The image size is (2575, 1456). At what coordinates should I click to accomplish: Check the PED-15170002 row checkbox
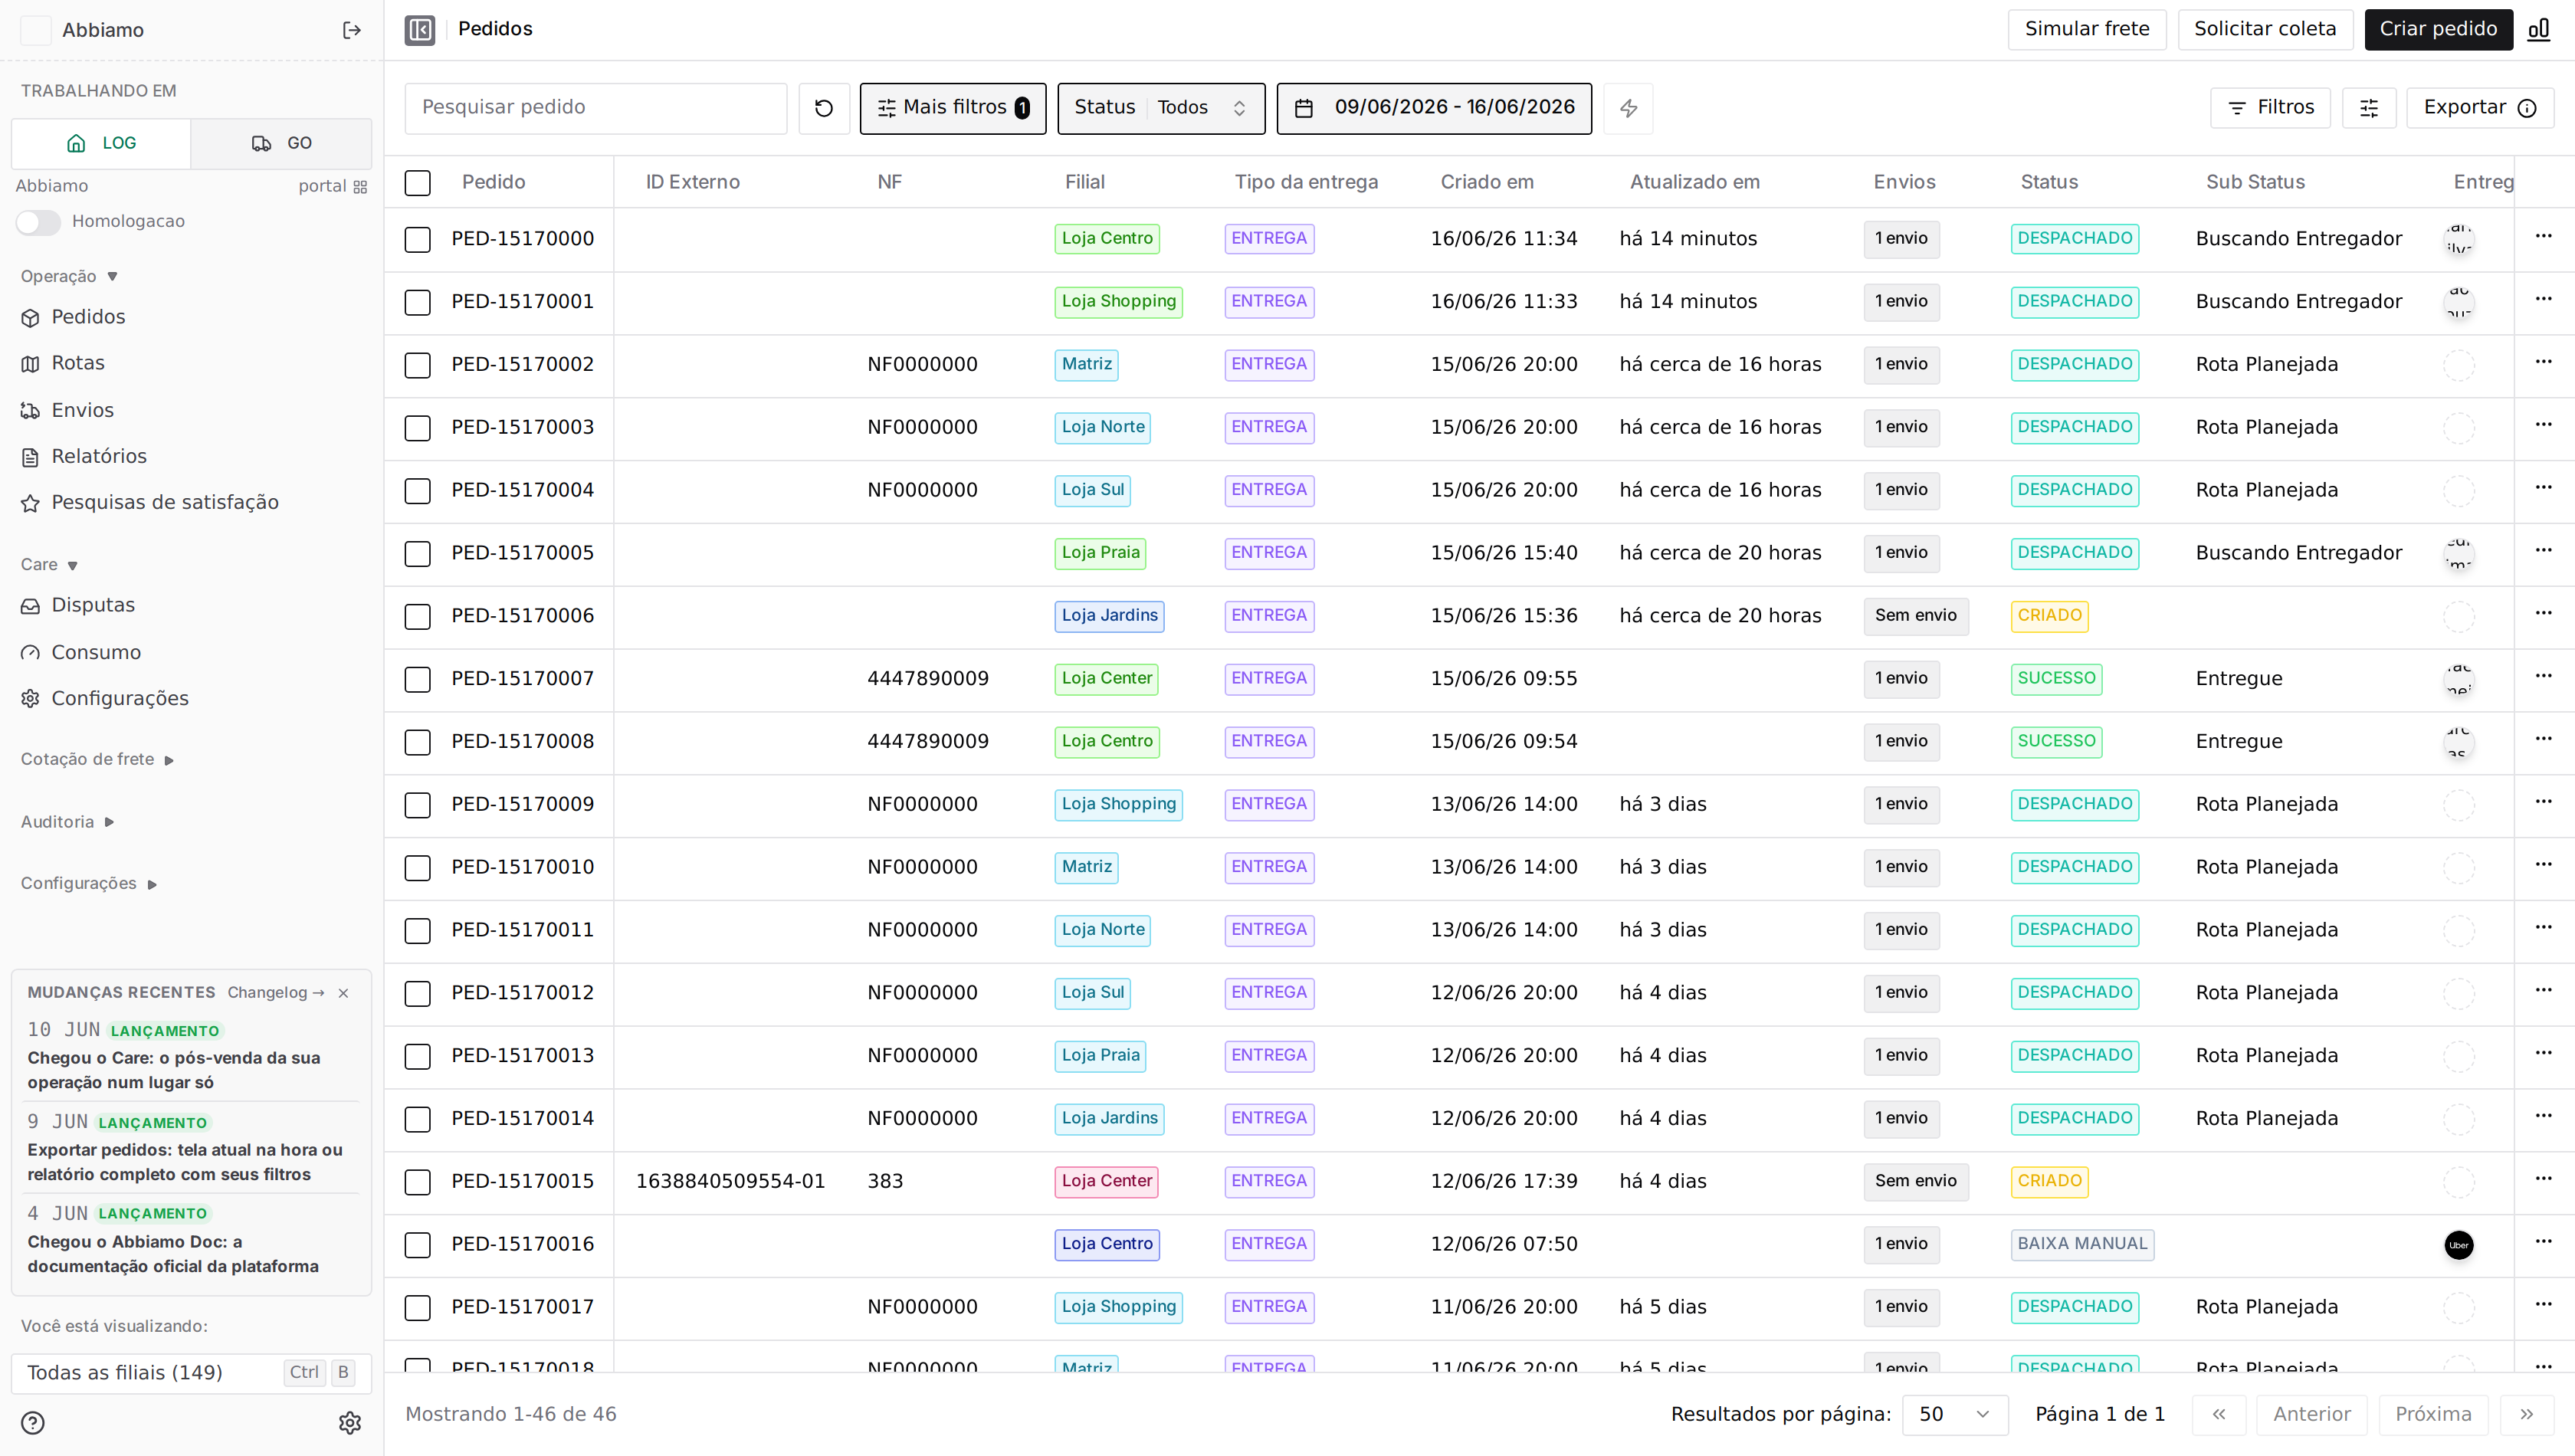click(418, 365)
